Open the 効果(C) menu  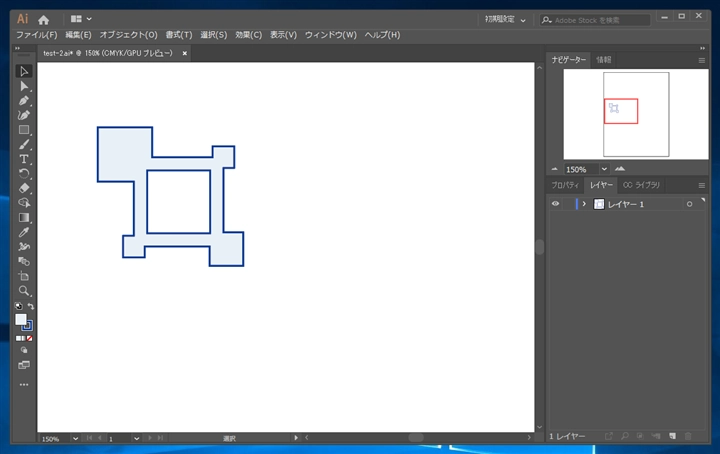pyautogui.click(x=248, y=35)
